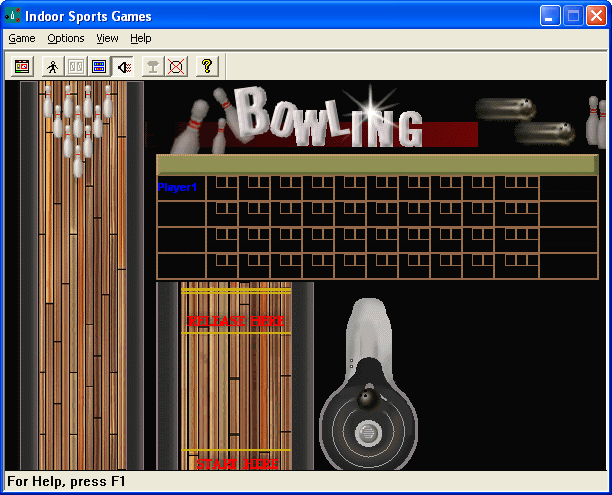Maximize the Indoor Sports Games window

tap(574, 15)
